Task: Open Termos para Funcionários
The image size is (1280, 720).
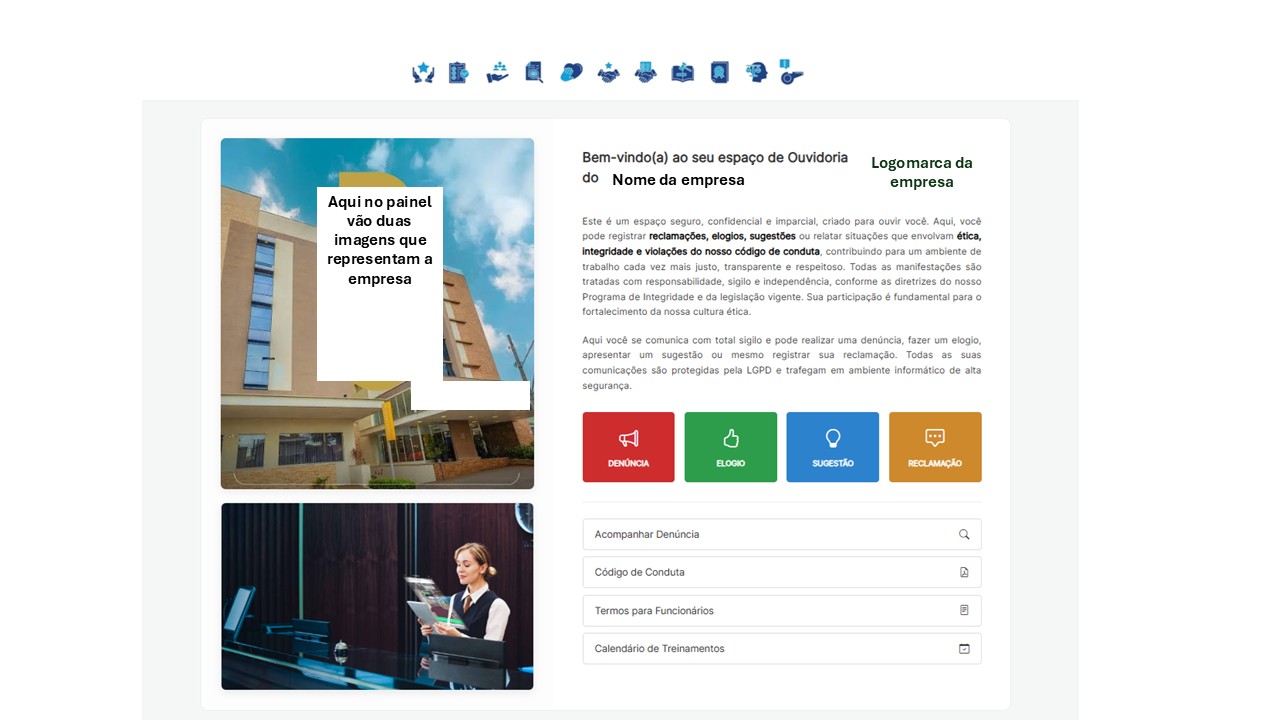Action: 780,610
